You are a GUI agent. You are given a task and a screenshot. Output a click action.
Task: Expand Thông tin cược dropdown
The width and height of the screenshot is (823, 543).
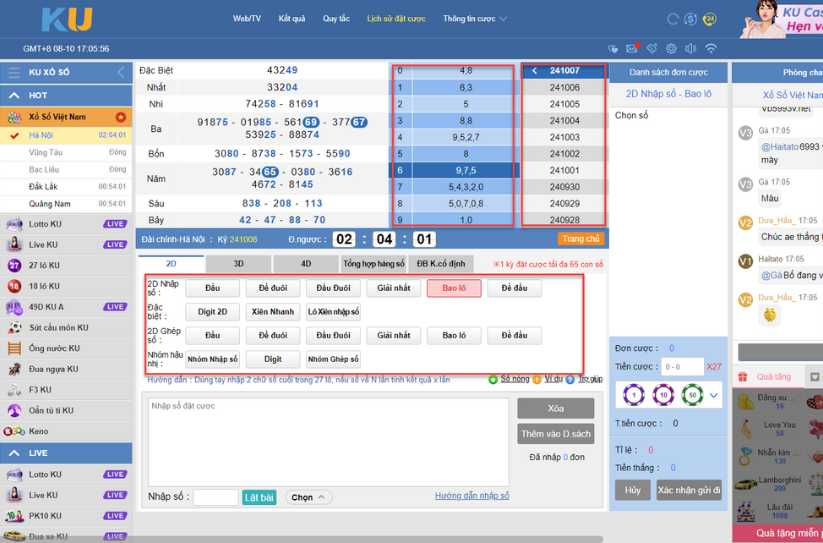click(474, 18)
